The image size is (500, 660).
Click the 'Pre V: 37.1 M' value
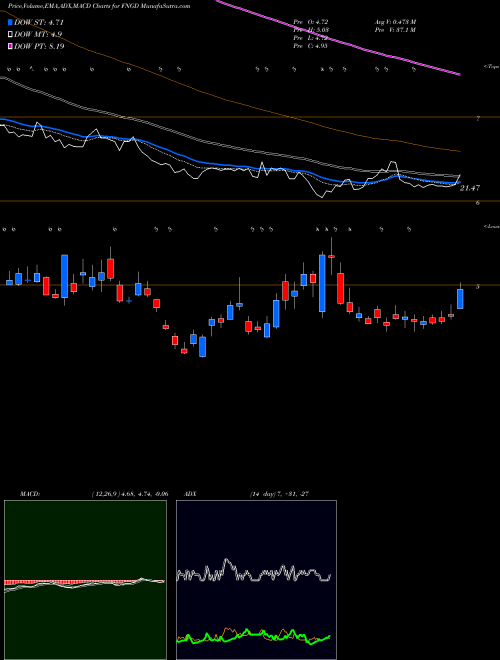click(395, 30)
